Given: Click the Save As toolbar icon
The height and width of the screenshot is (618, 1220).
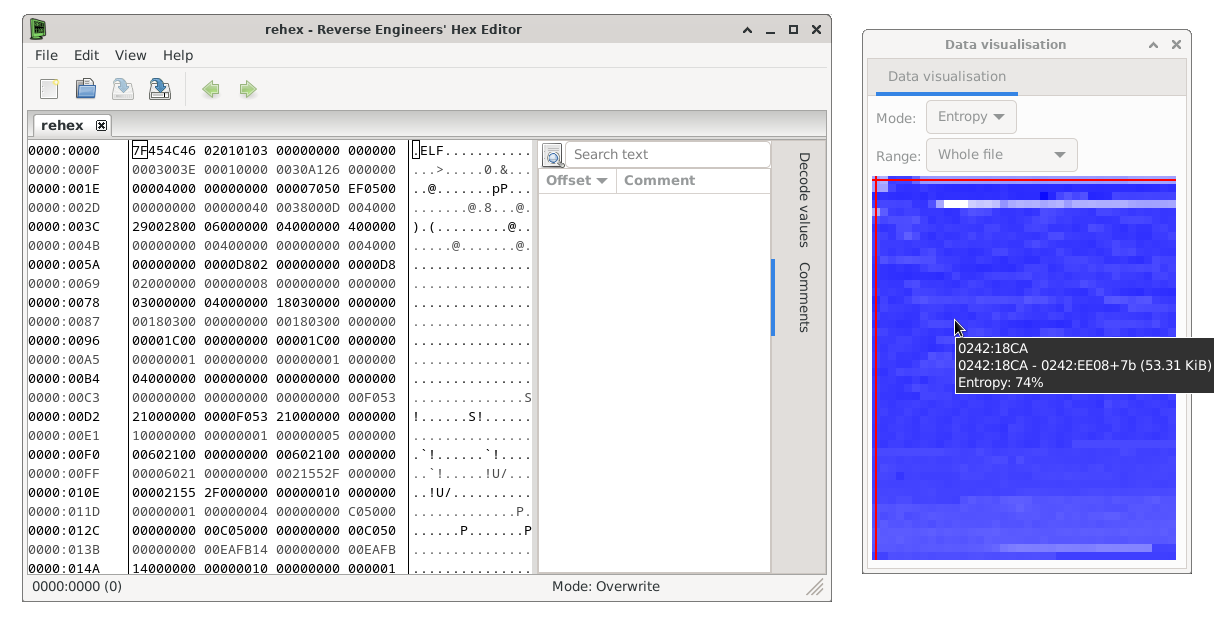Looking at the screenshot, I should (160, 89).
